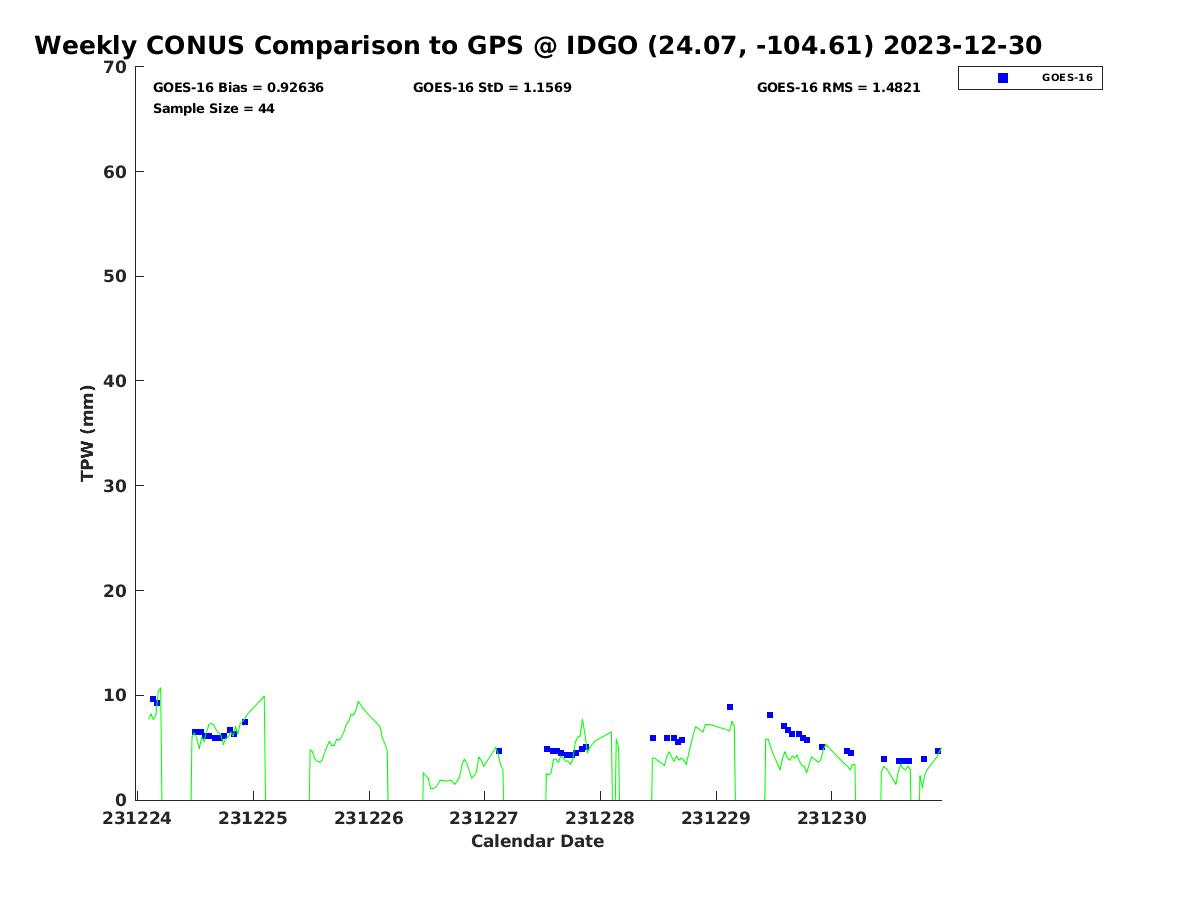Click the 231226 x-axis tick label

(369, 819)
